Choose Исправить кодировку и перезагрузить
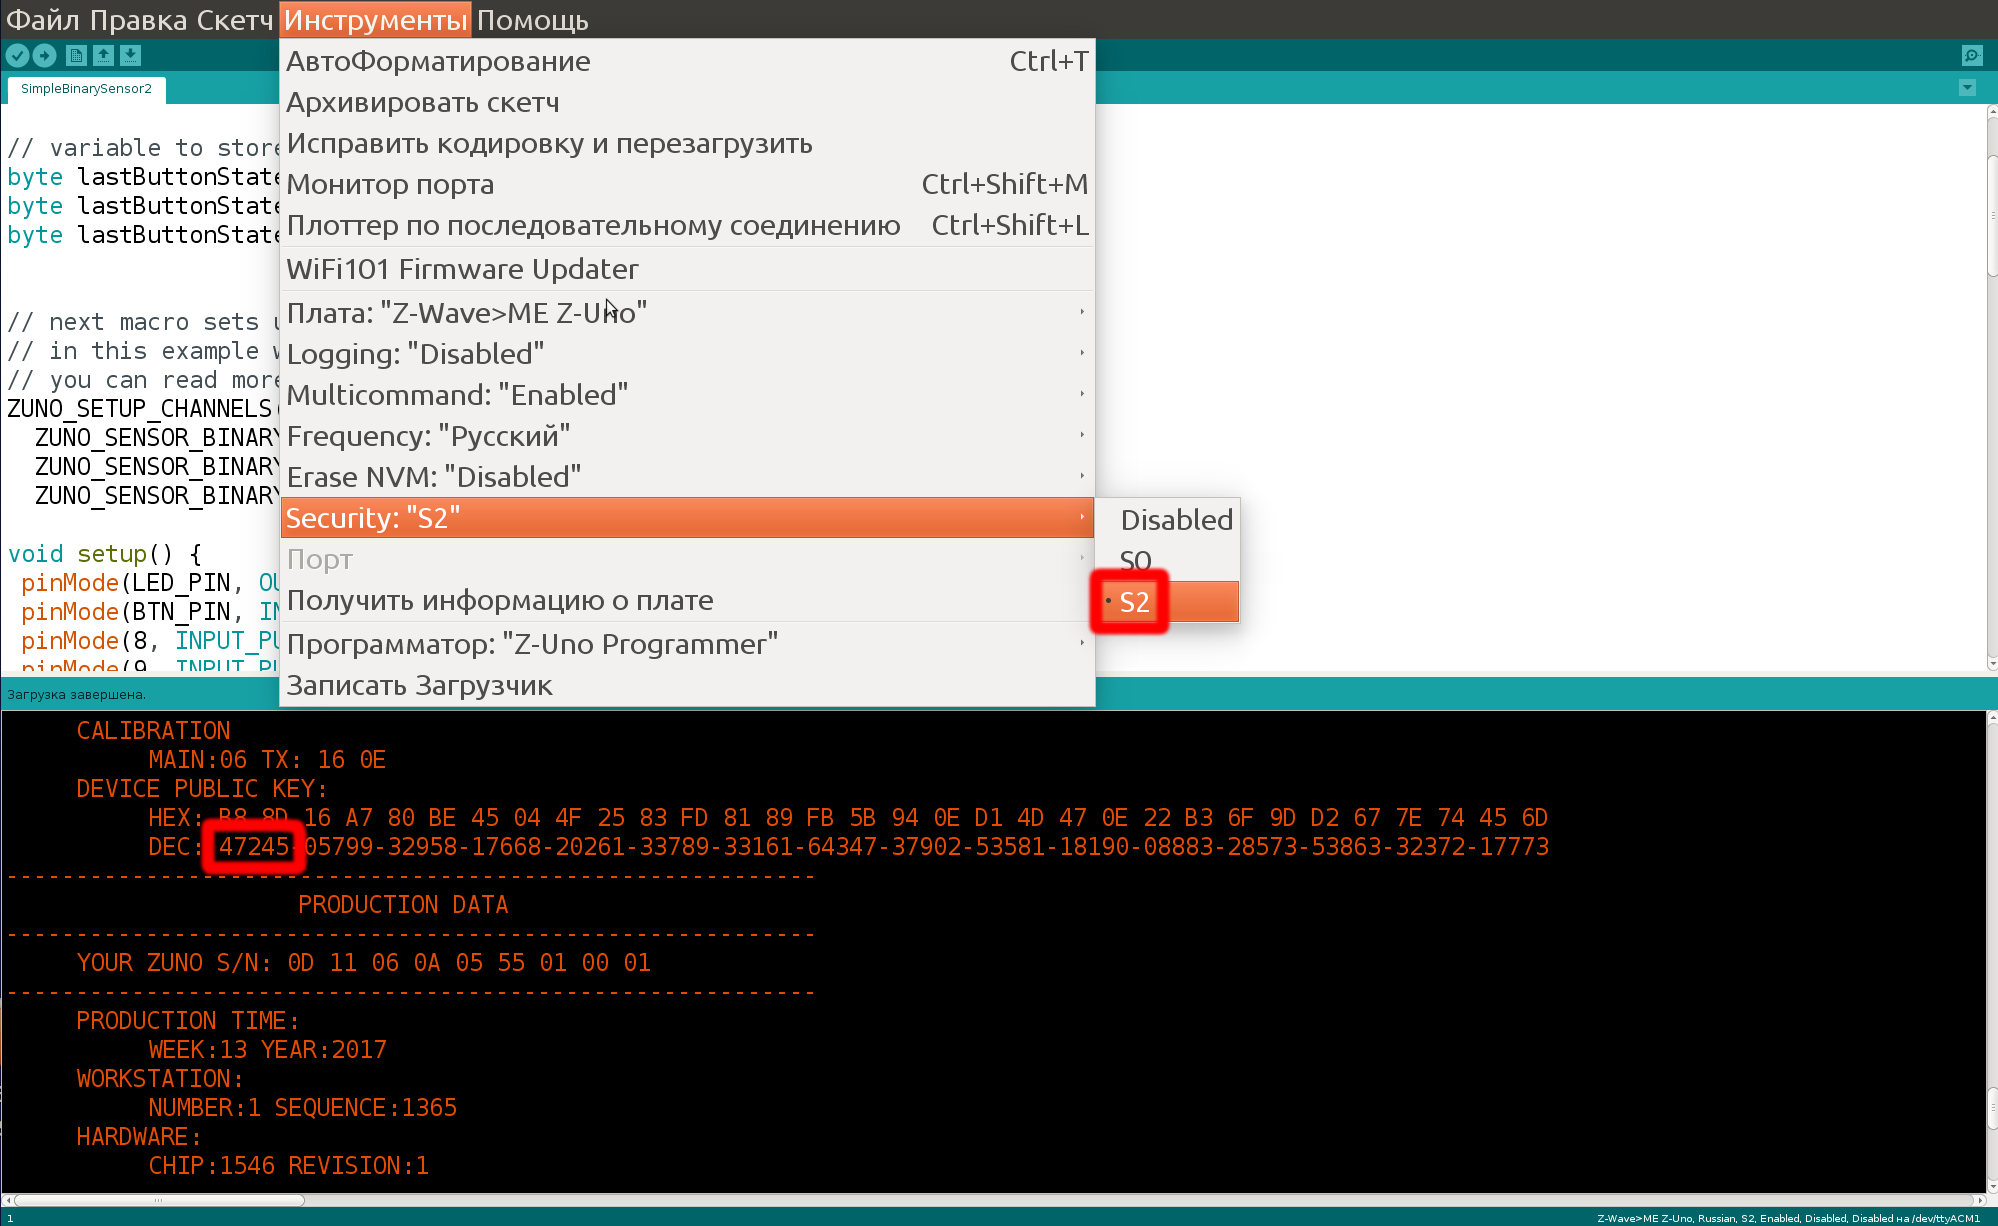The image size is (1998, 1226). (x=687, y=143)
